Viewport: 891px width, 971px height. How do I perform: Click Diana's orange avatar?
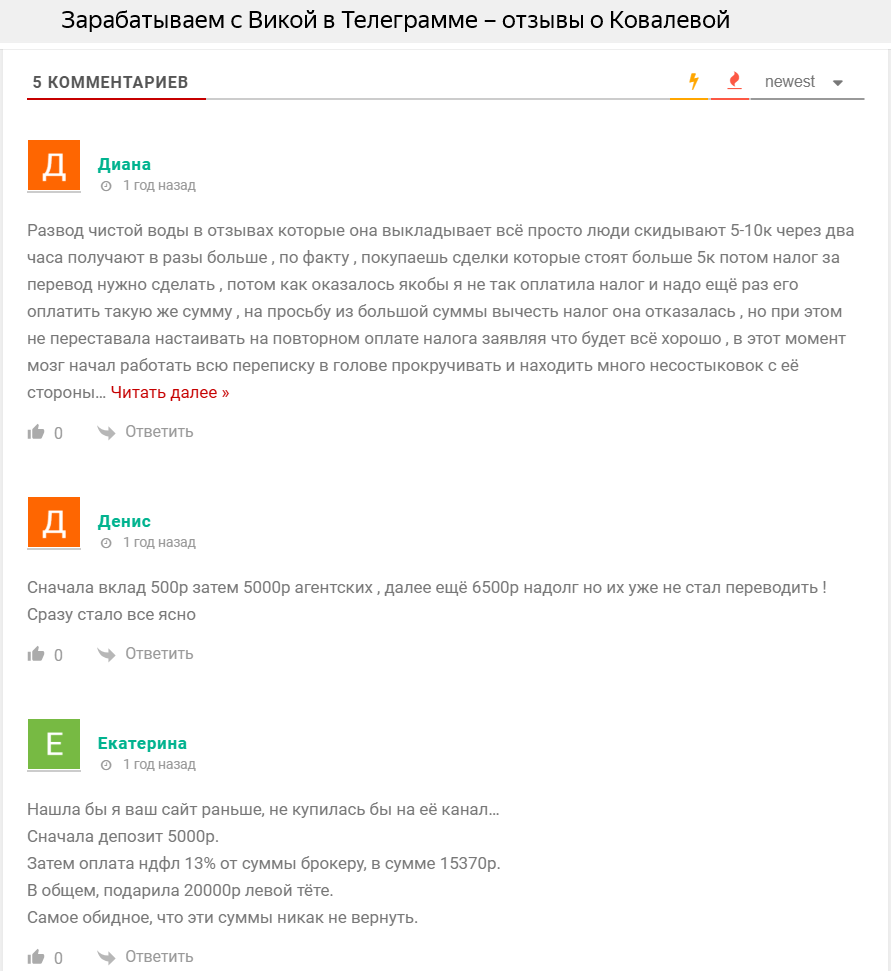(x=54, y=166)
